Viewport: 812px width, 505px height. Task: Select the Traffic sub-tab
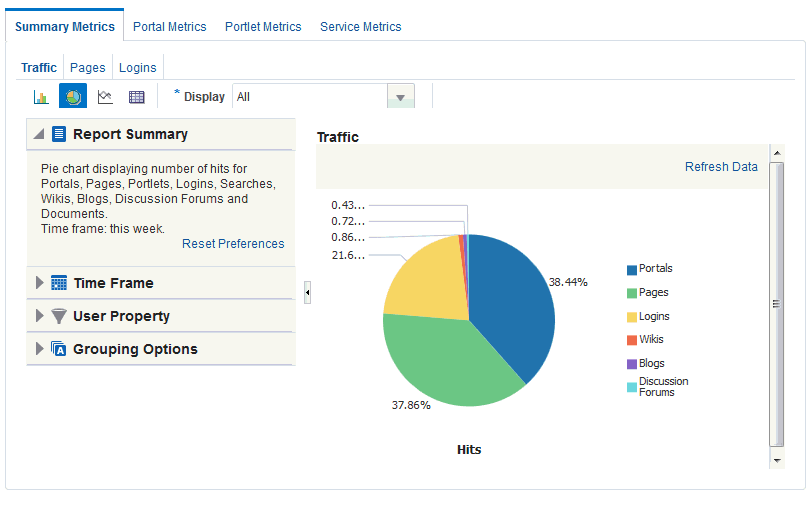[x=39, y=68]
